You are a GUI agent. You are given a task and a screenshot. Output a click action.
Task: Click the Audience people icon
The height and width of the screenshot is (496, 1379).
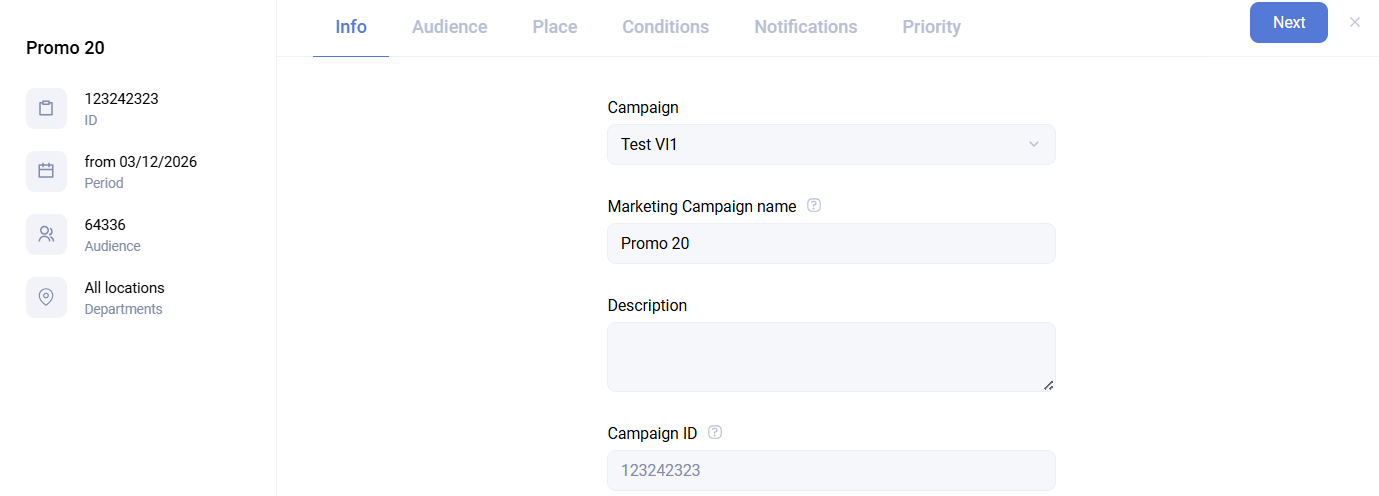pyautogui.click(x=46, y=234)
